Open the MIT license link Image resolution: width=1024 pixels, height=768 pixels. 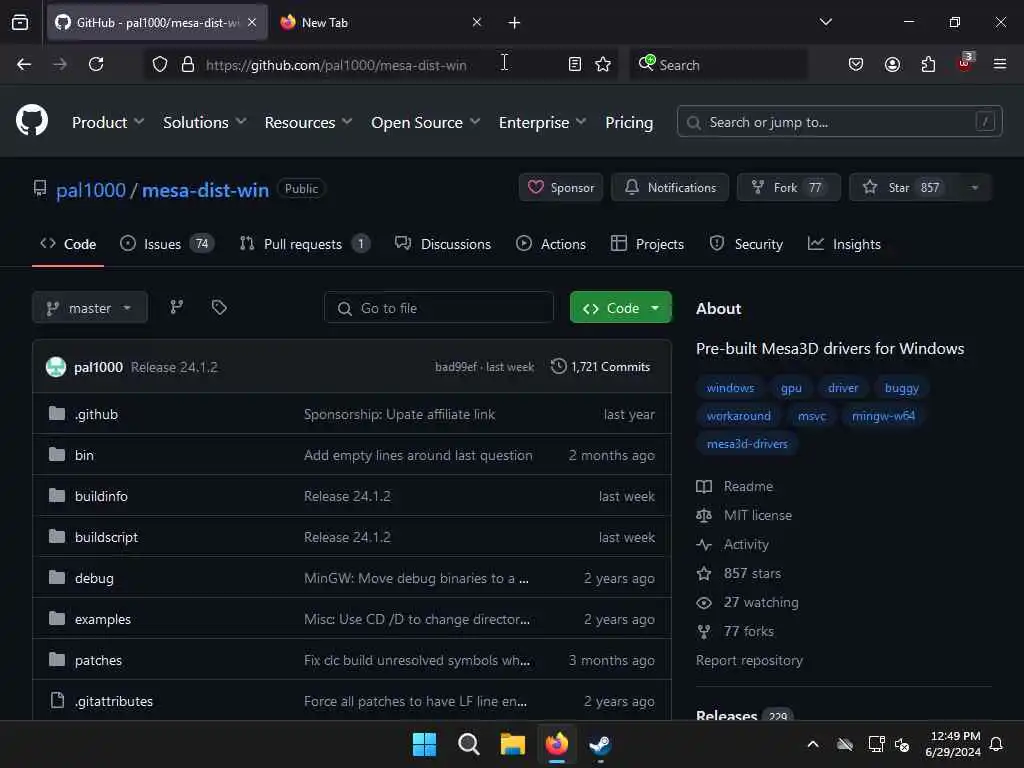click(x=758, y=515)
